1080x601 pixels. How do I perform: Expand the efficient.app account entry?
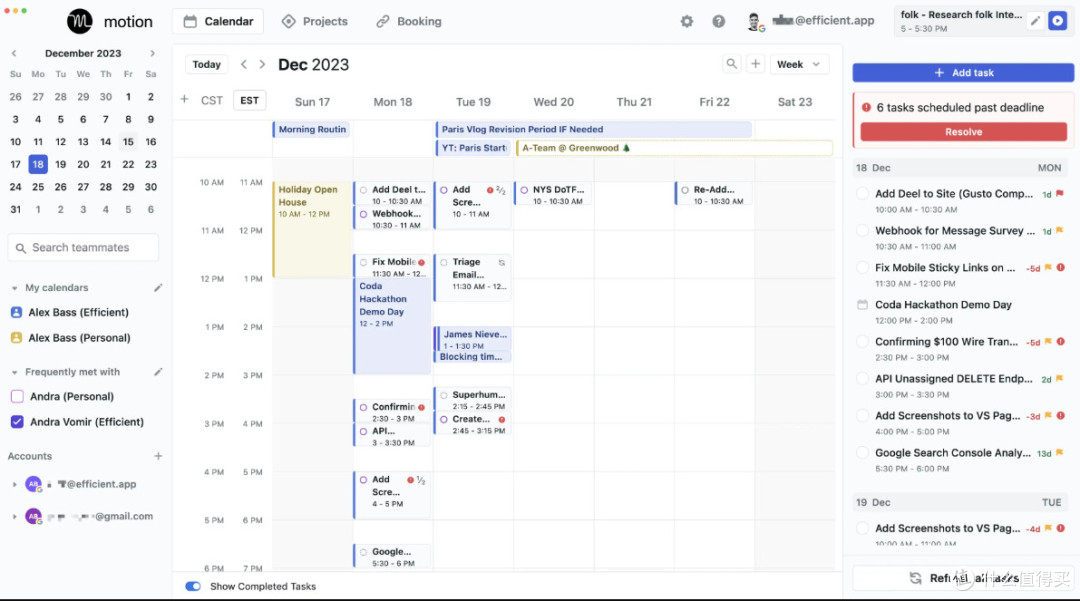[x=14, y=485]
